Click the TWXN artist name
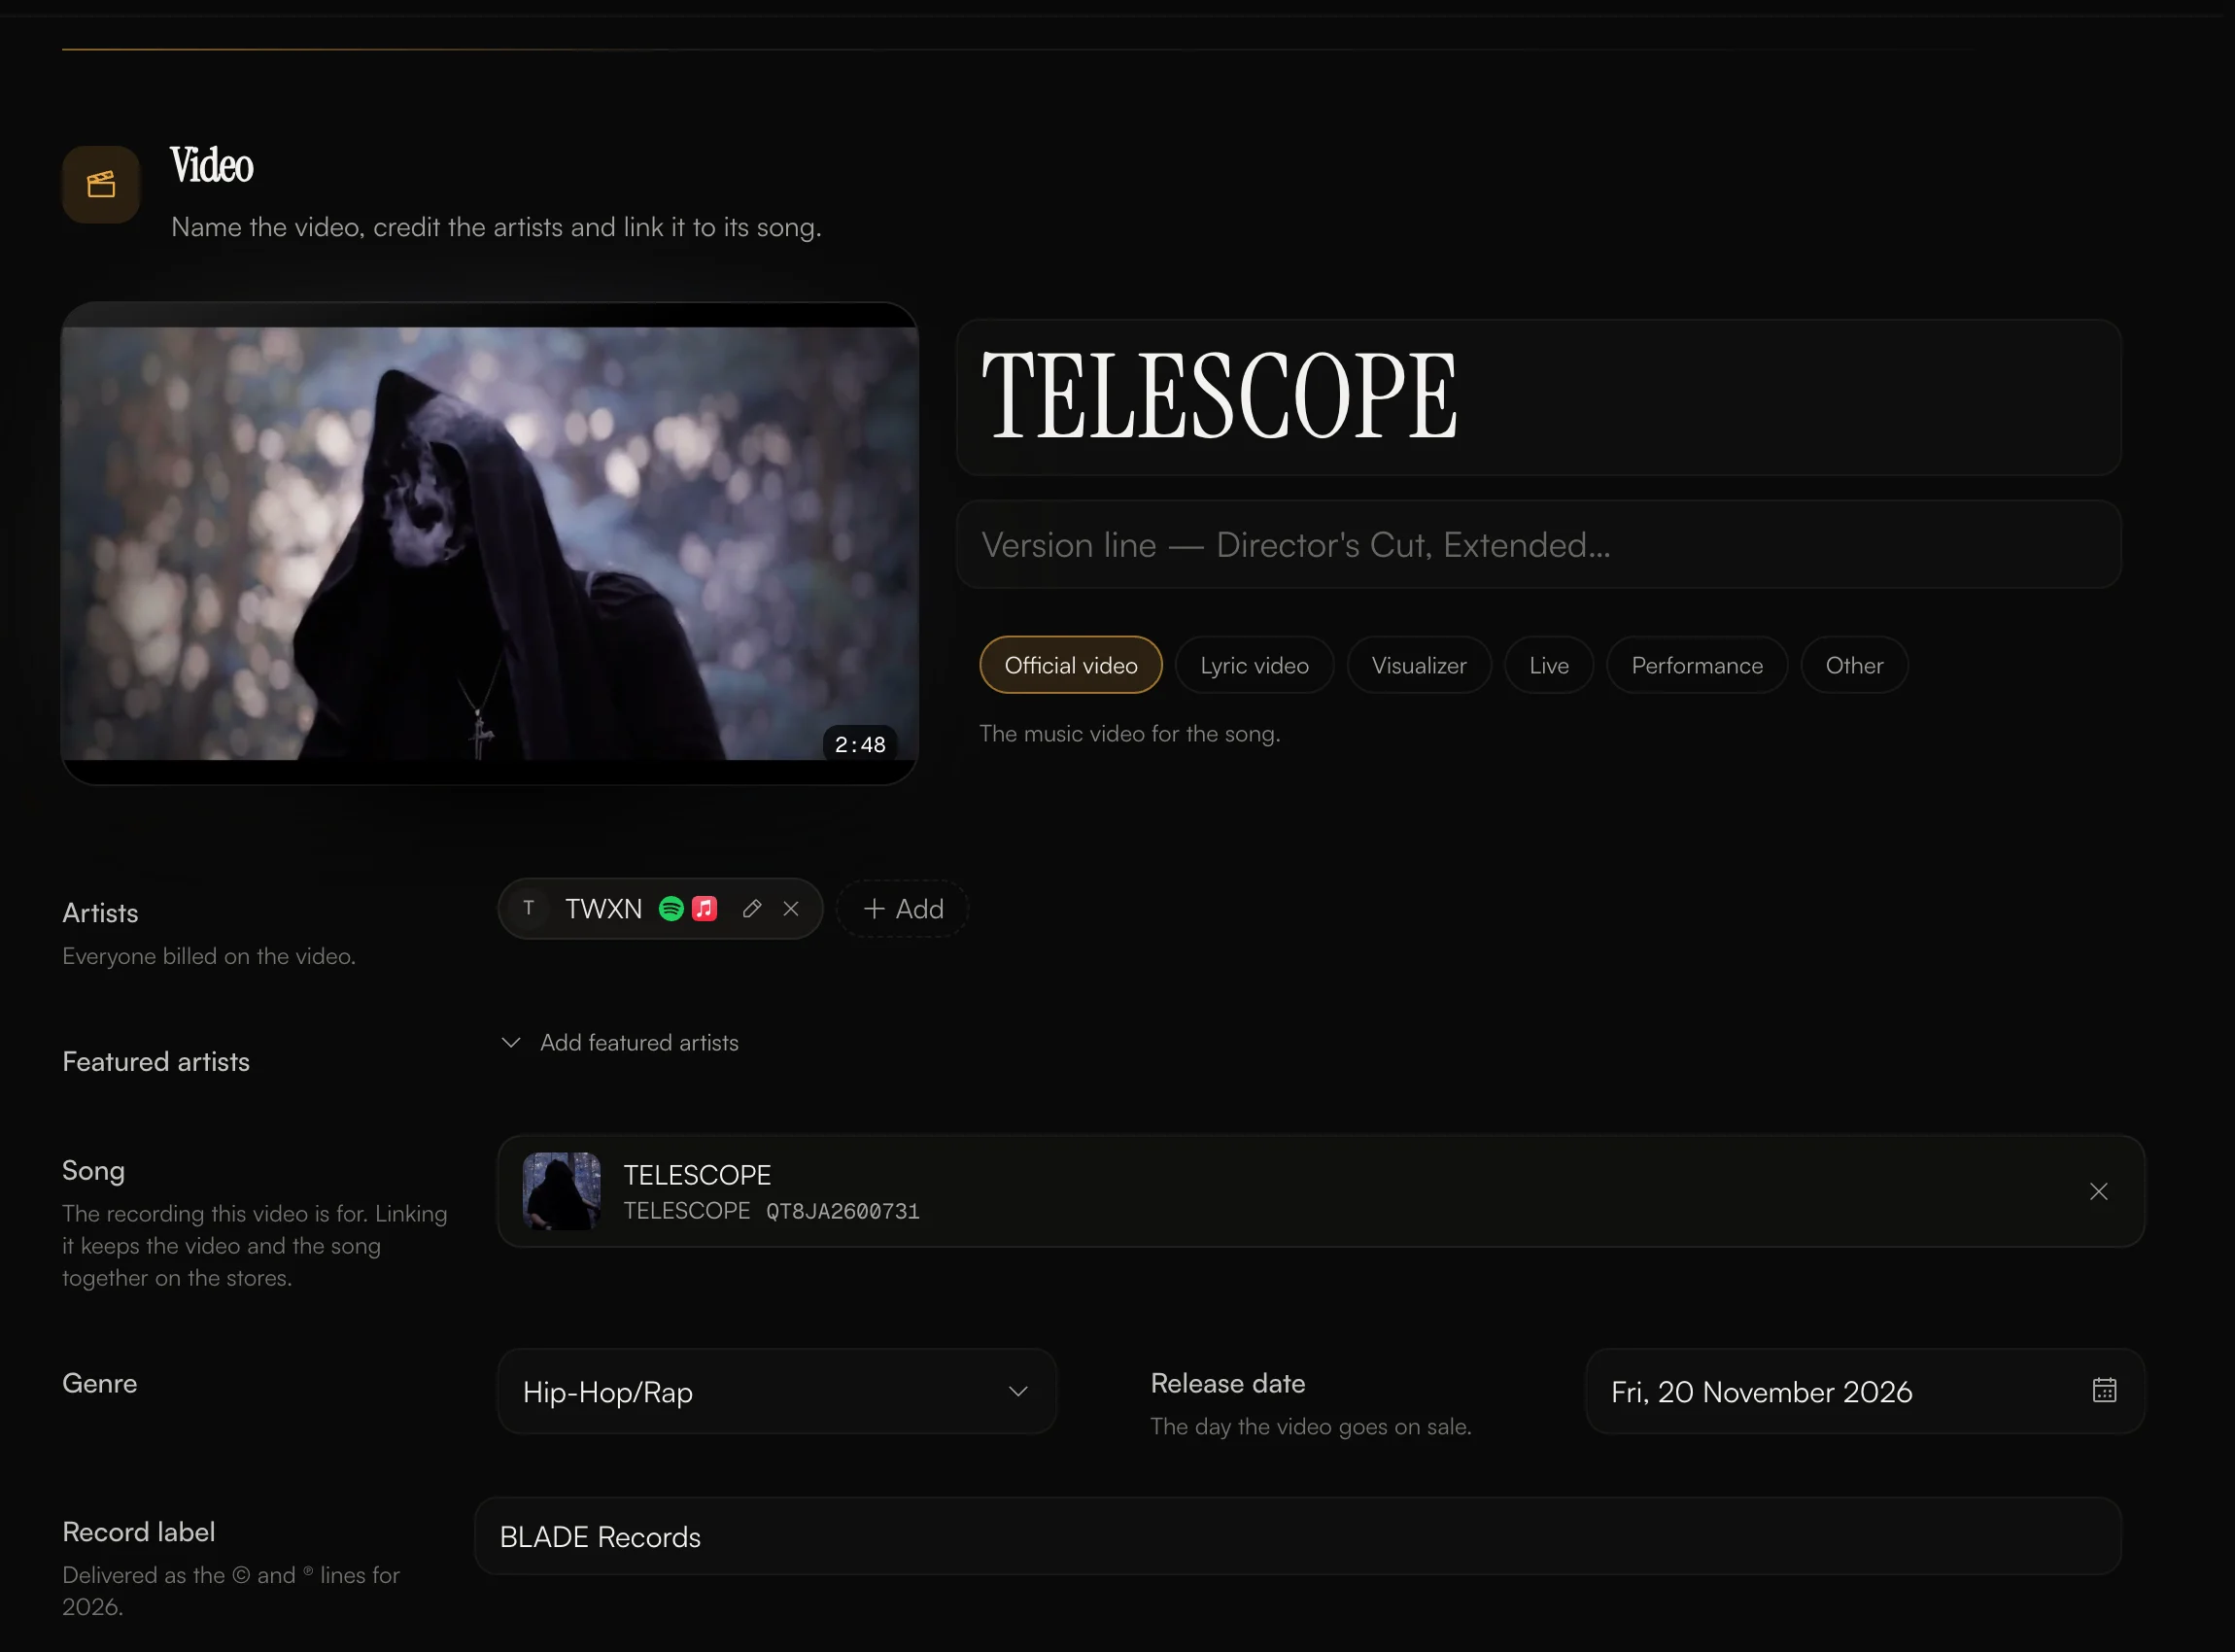This screenshot has height=1652, width=2235. [603, 908]
